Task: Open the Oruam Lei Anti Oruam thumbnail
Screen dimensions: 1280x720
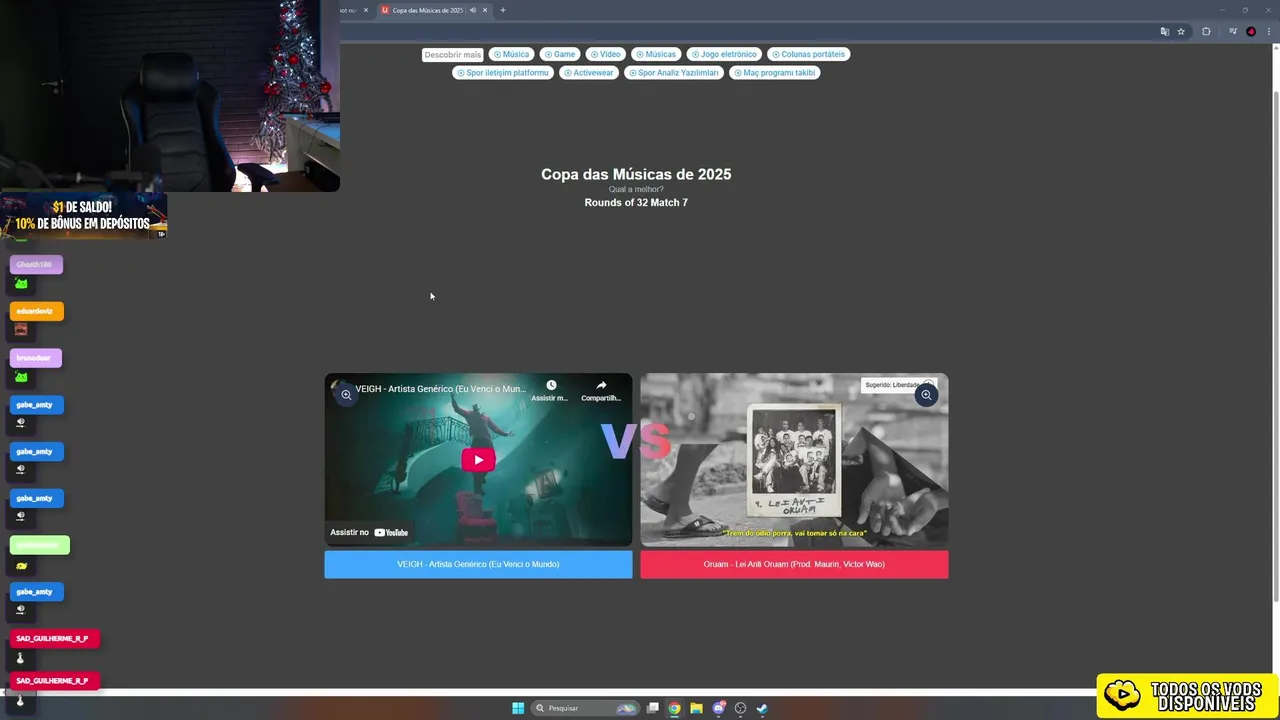Action: pos(794,460)
